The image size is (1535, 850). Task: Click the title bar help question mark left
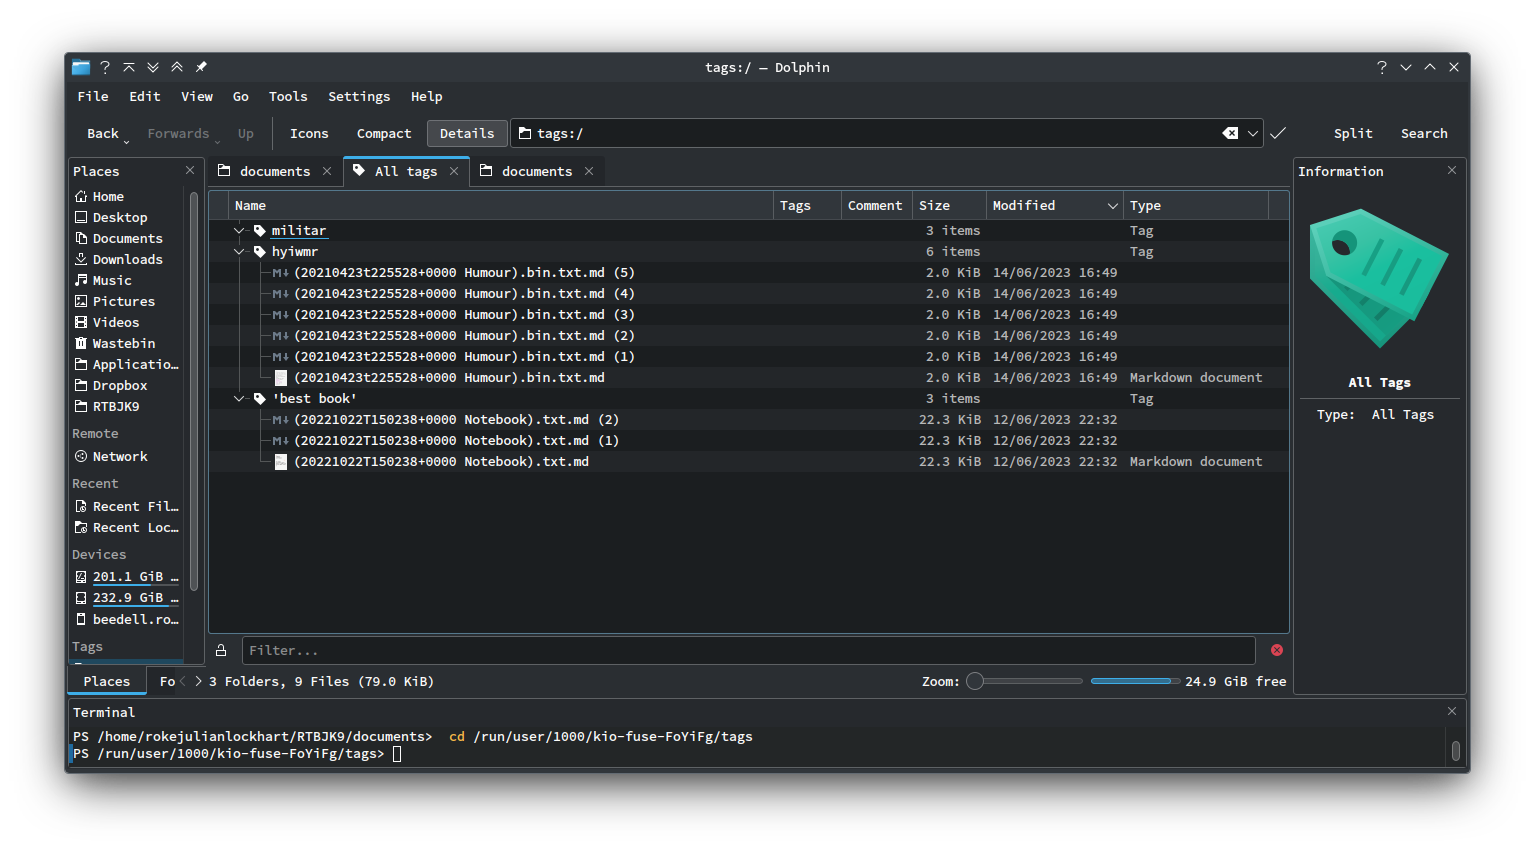click(105, 67)
